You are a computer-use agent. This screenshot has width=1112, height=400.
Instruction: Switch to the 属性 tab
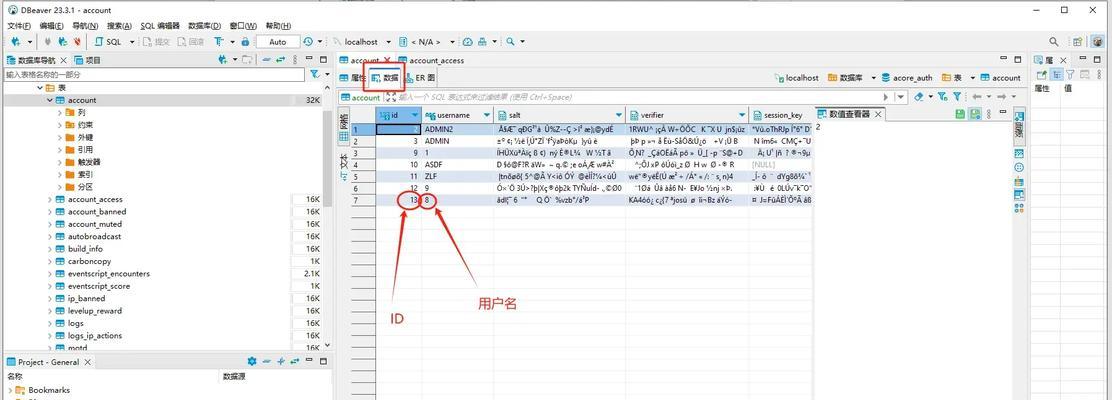coord(353,78)
